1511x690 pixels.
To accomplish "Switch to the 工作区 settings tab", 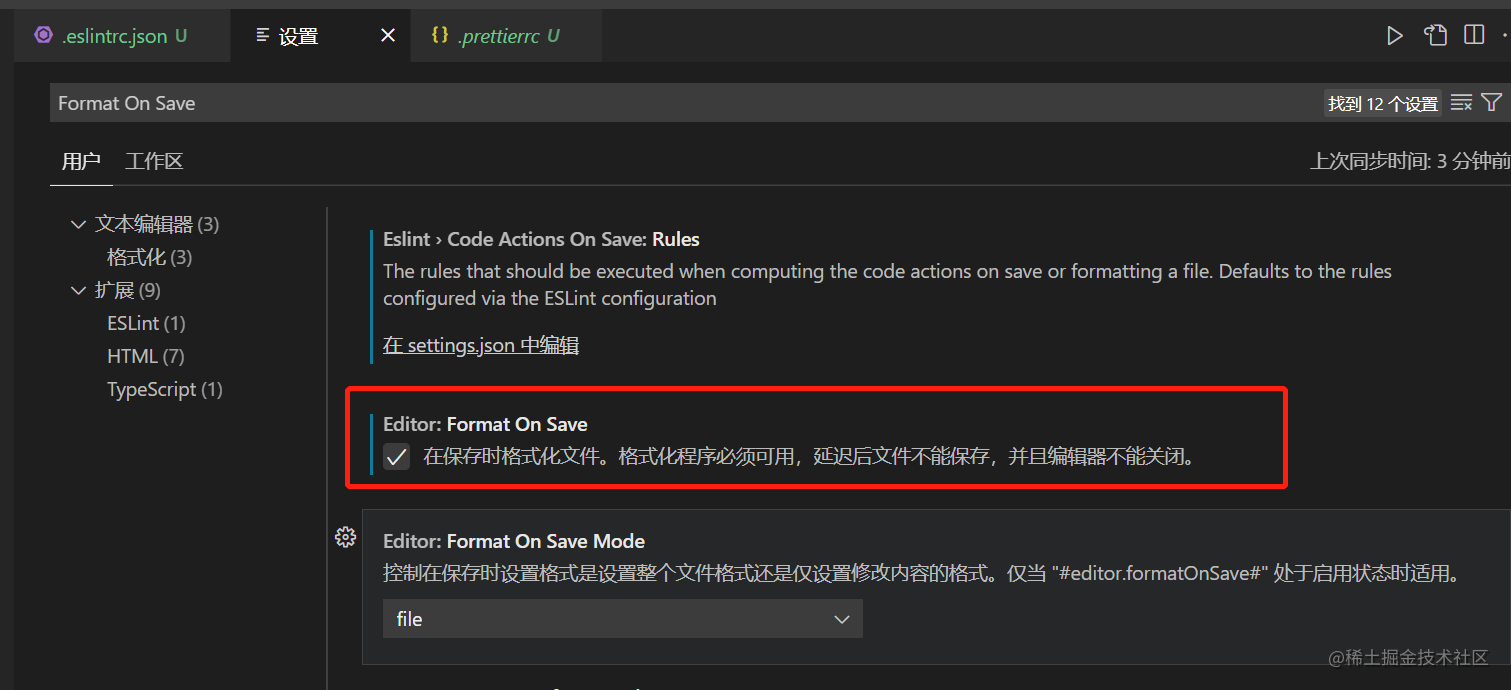I will pos(154,162).
